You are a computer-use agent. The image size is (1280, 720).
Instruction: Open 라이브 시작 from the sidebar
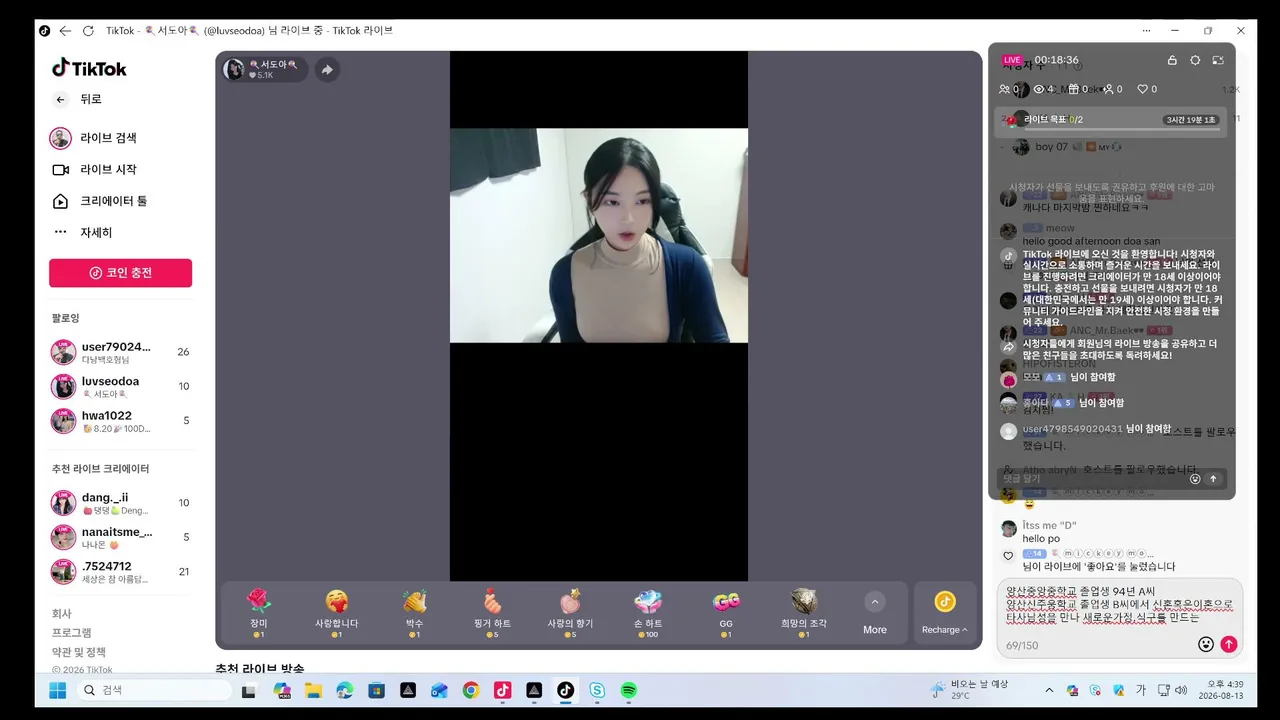(94, 170)
